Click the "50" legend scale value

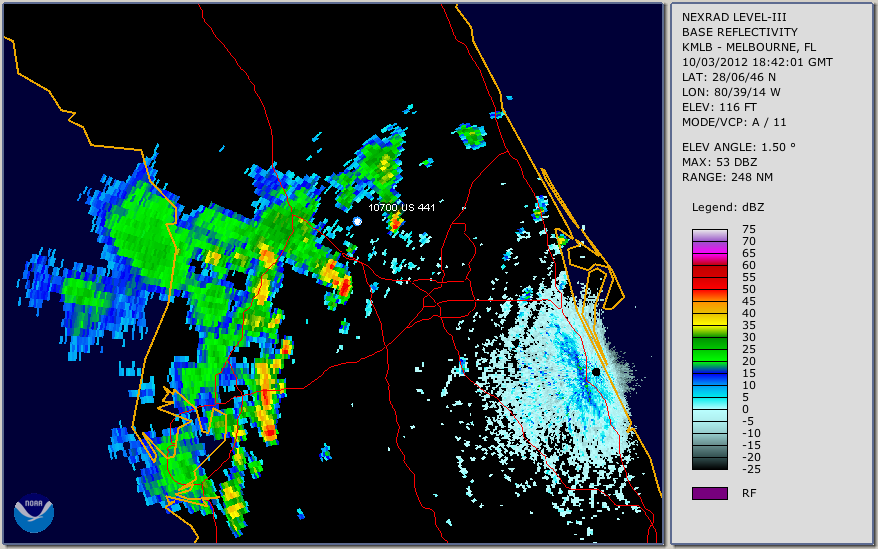tap(749, 290)
